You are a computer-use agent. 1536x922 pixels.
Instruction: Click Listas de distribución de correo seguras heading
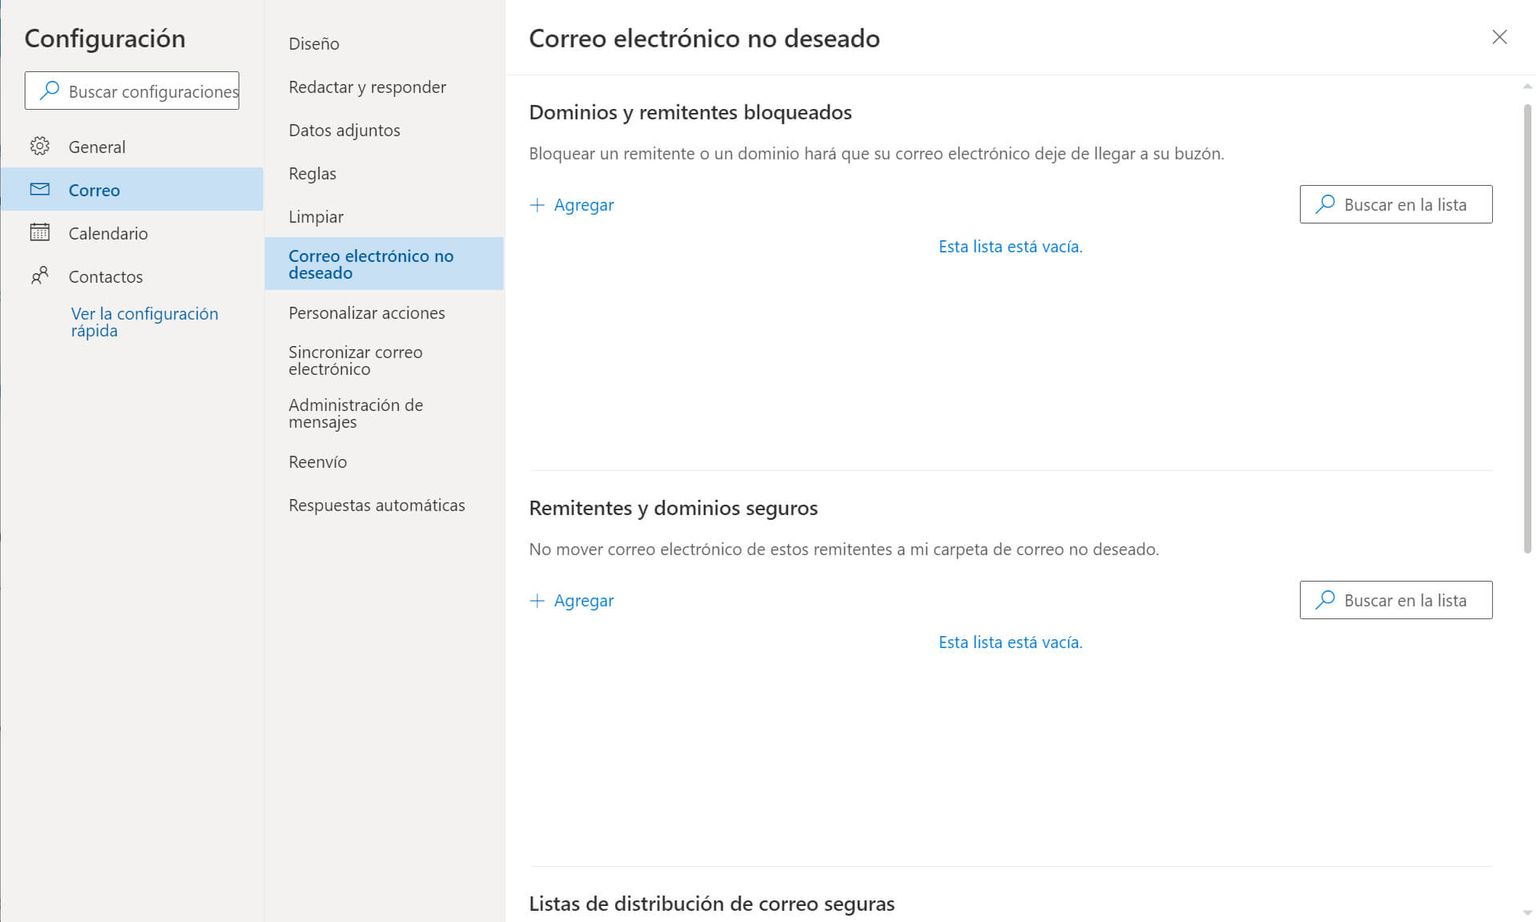coord(712,904)
